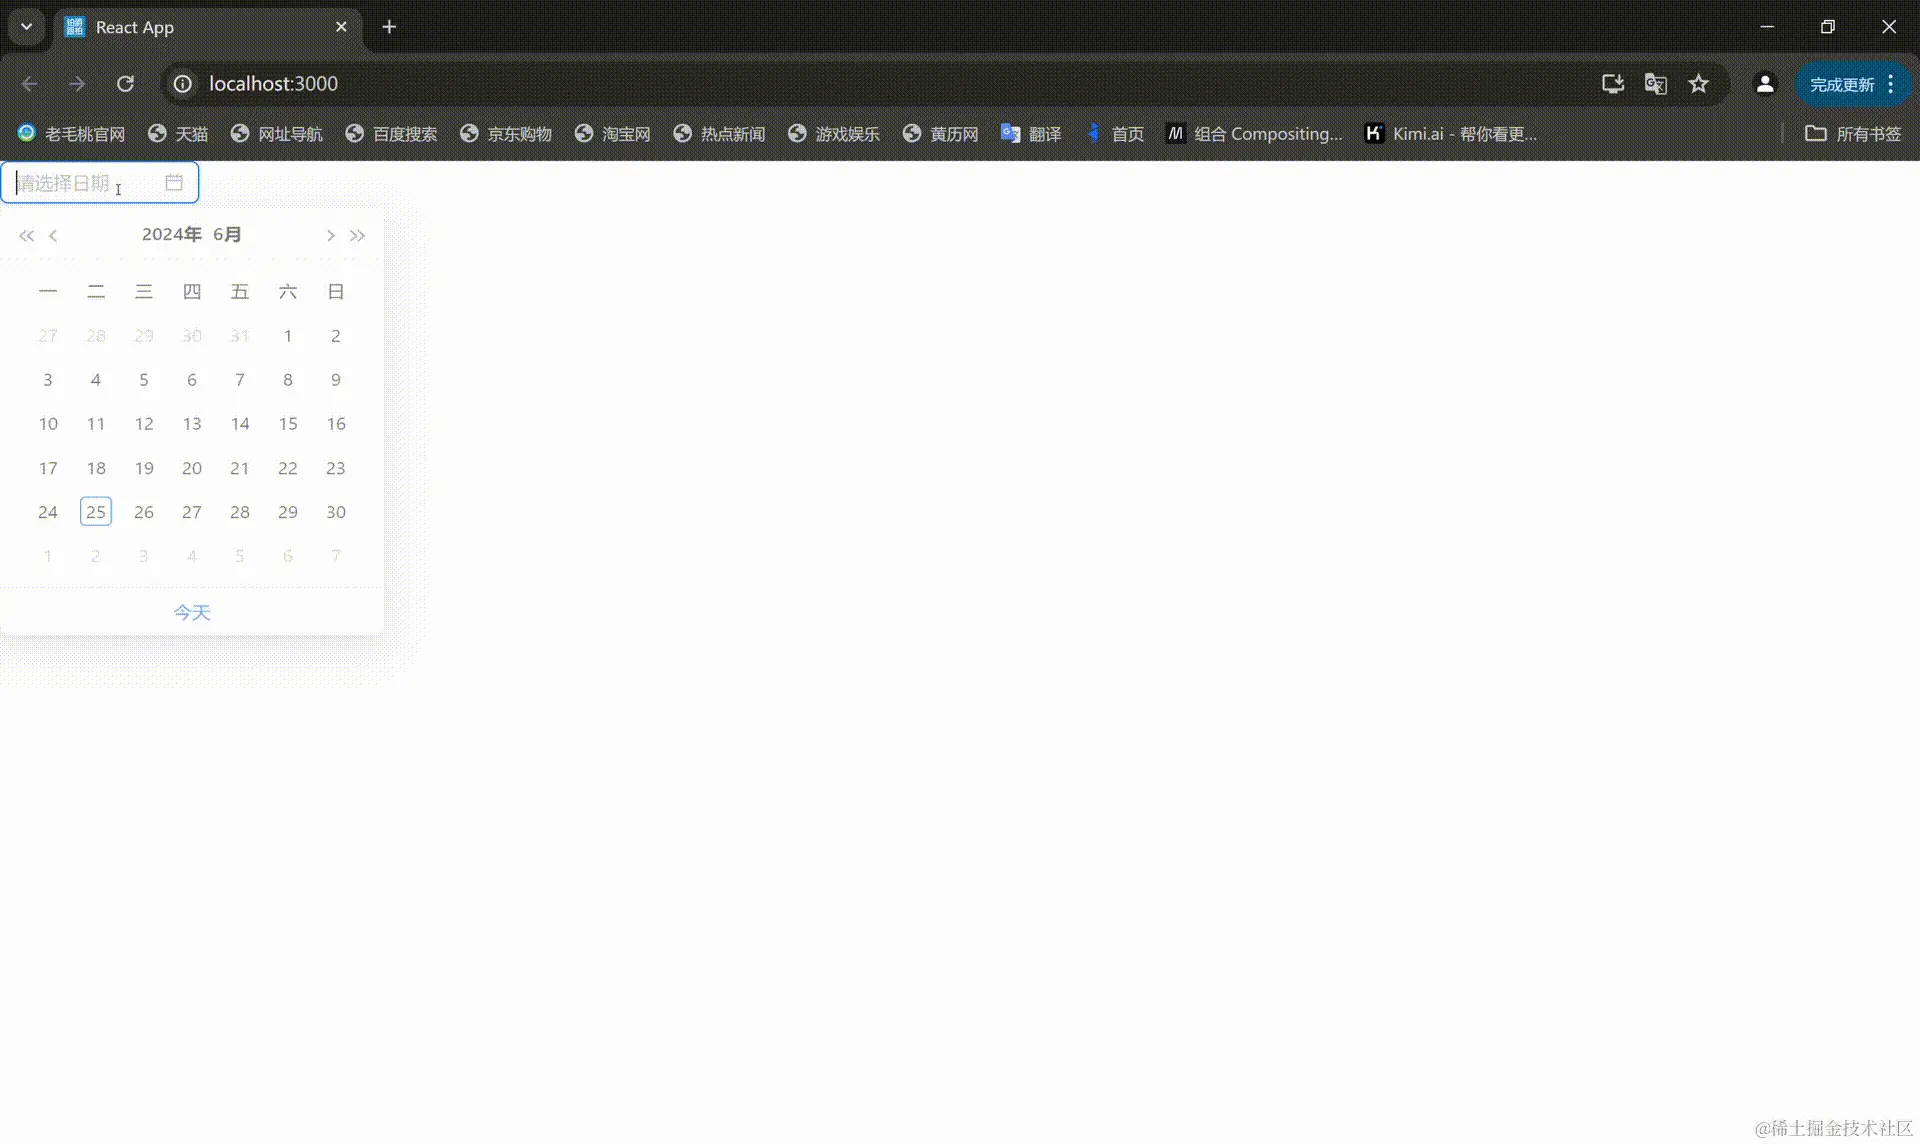
Task: Select date 1 of July in the calendar
Action: [47, 555]
